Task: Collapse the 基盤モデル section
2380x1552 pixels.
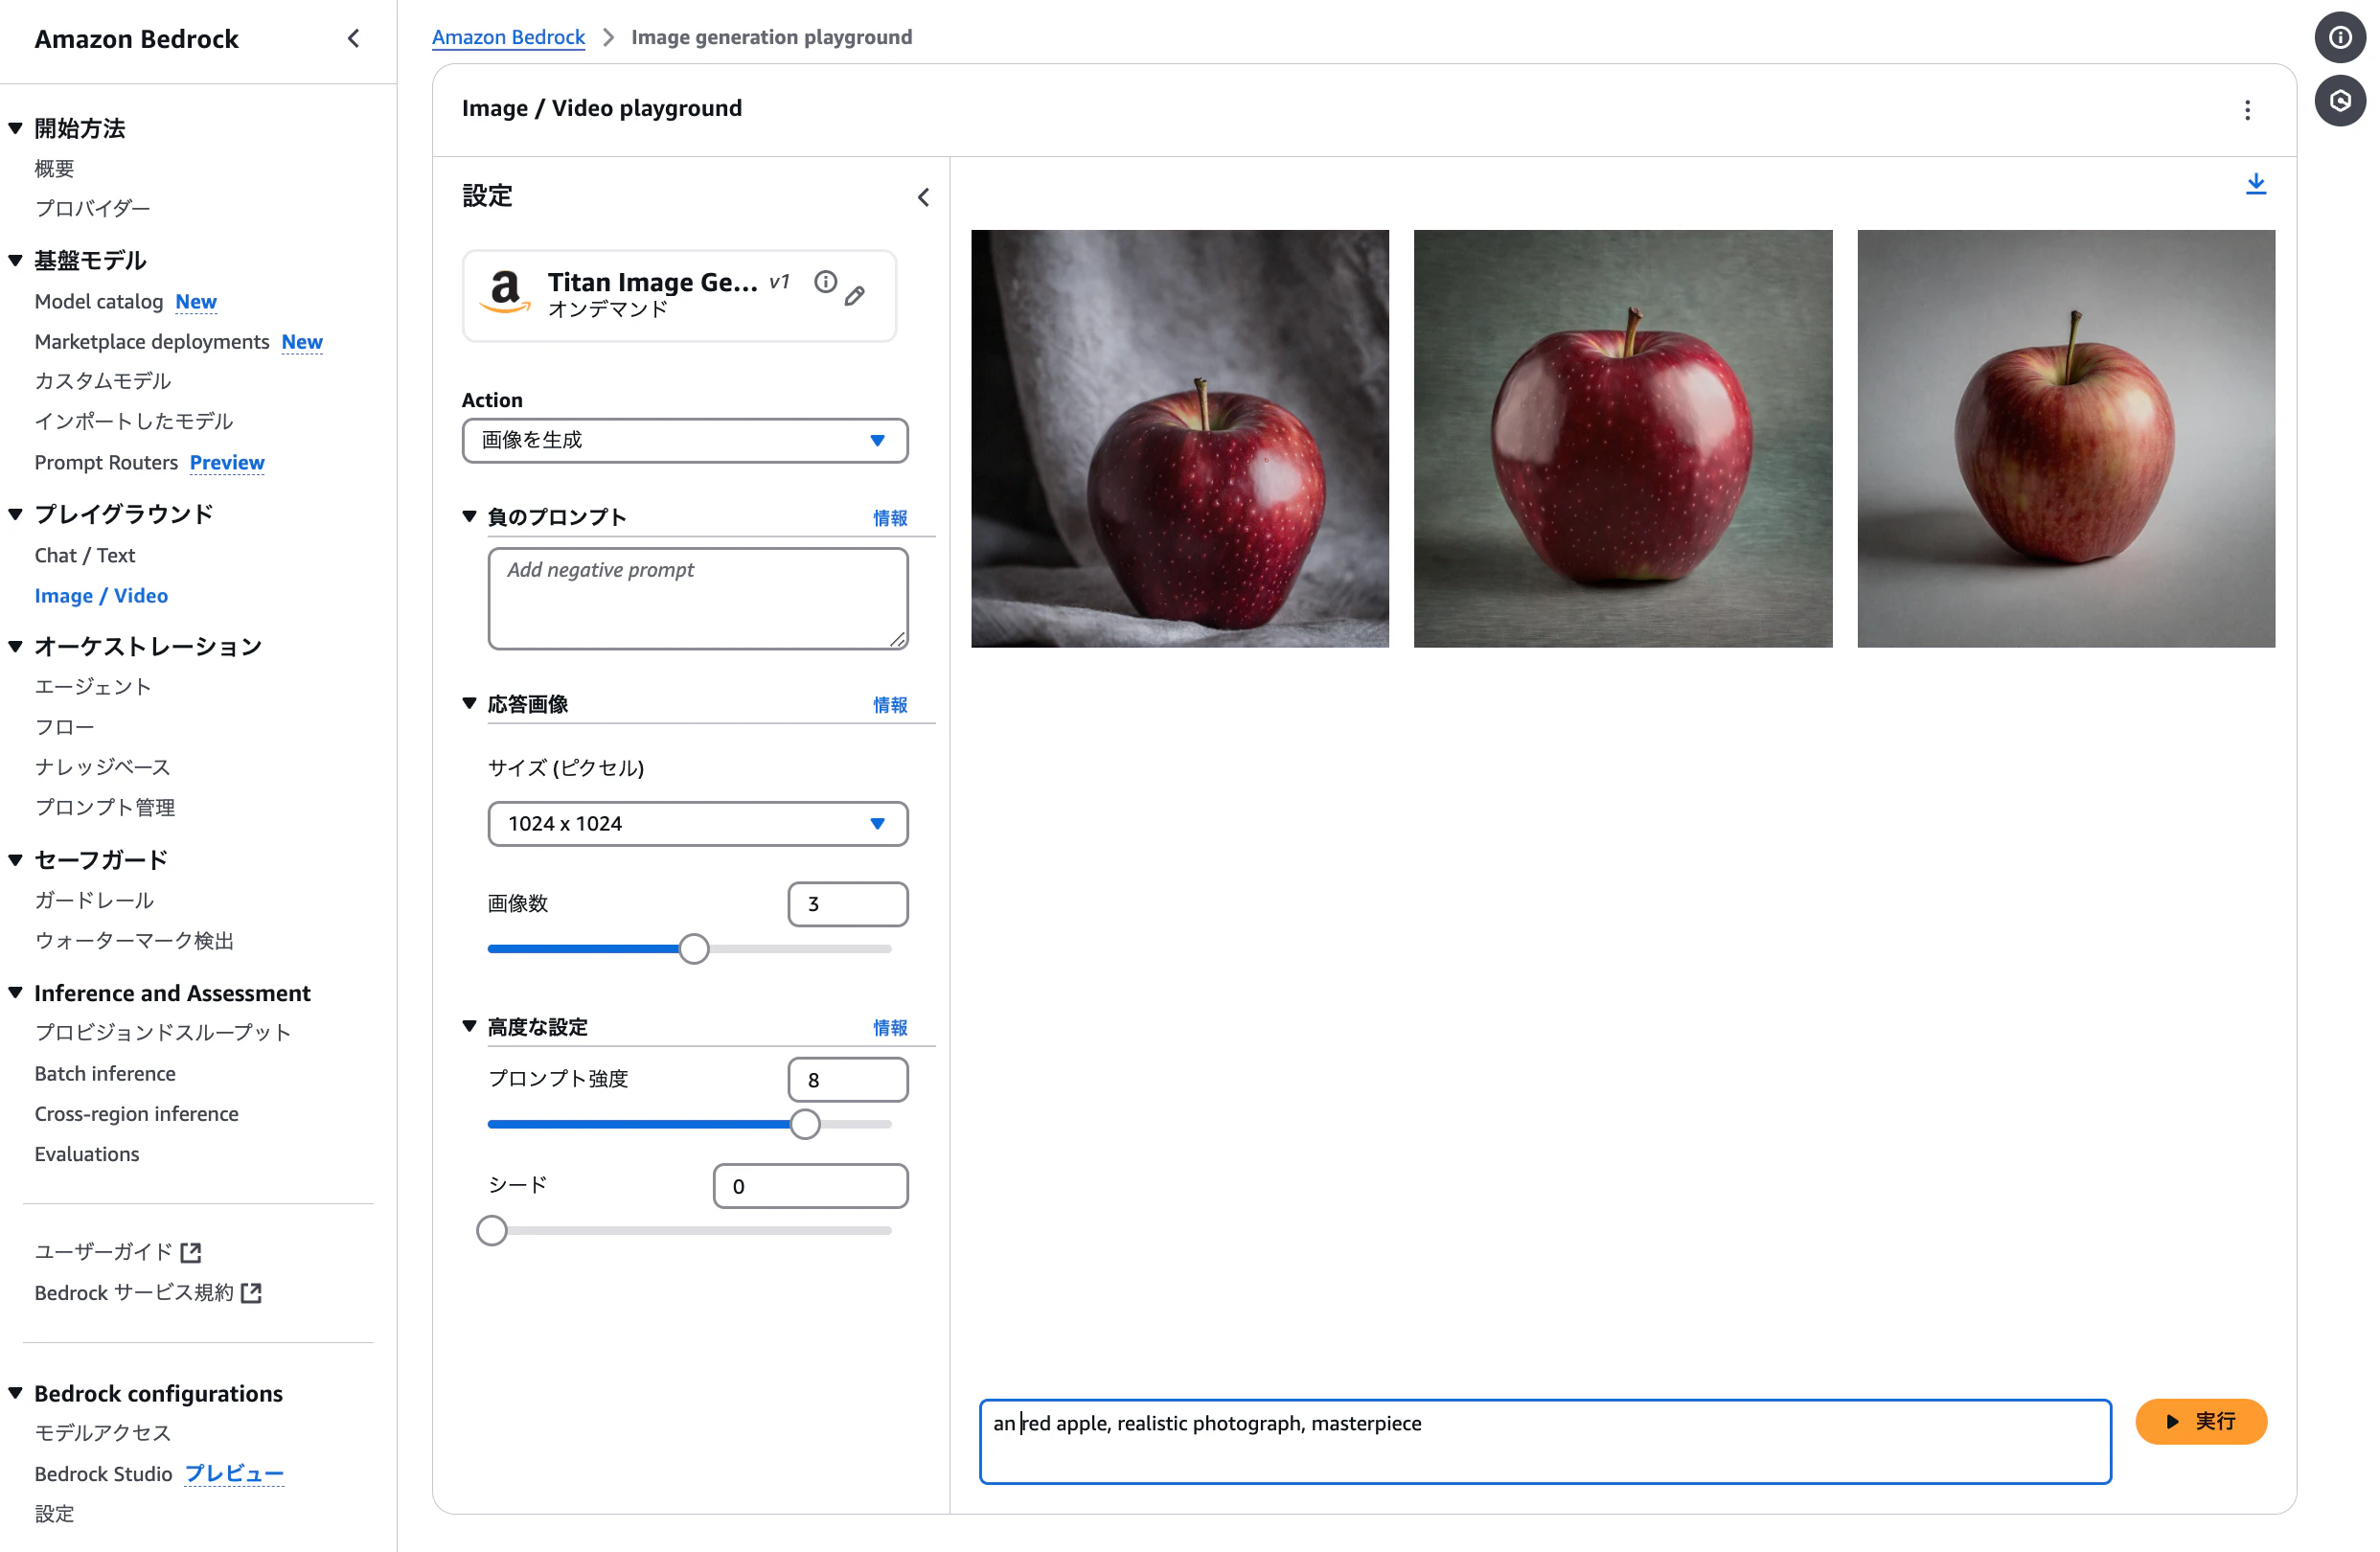Action: point(15,260)
